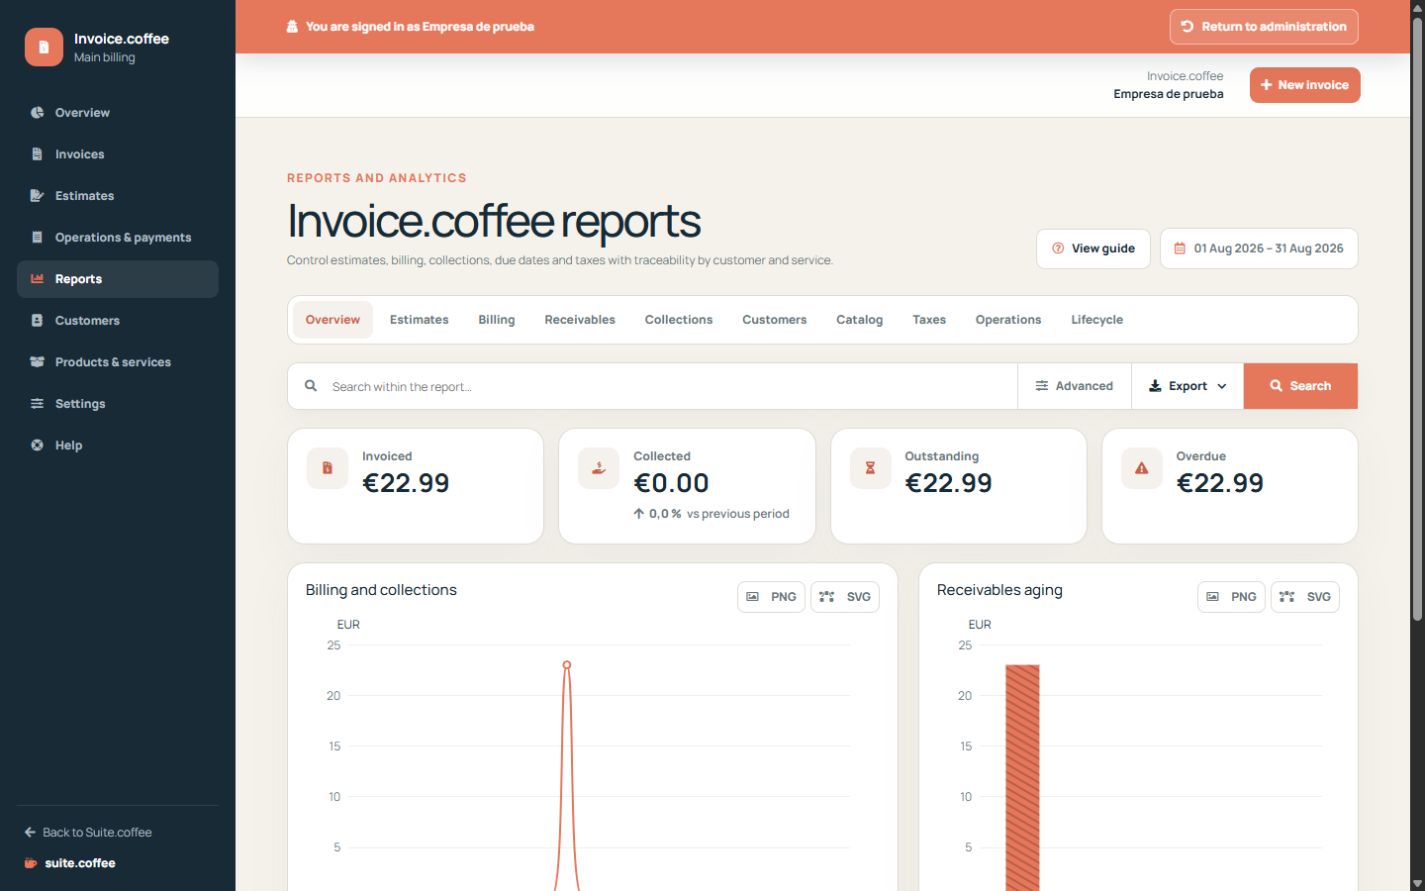
Task: Open the Export dropdown menu
Action: (1187, 386)
